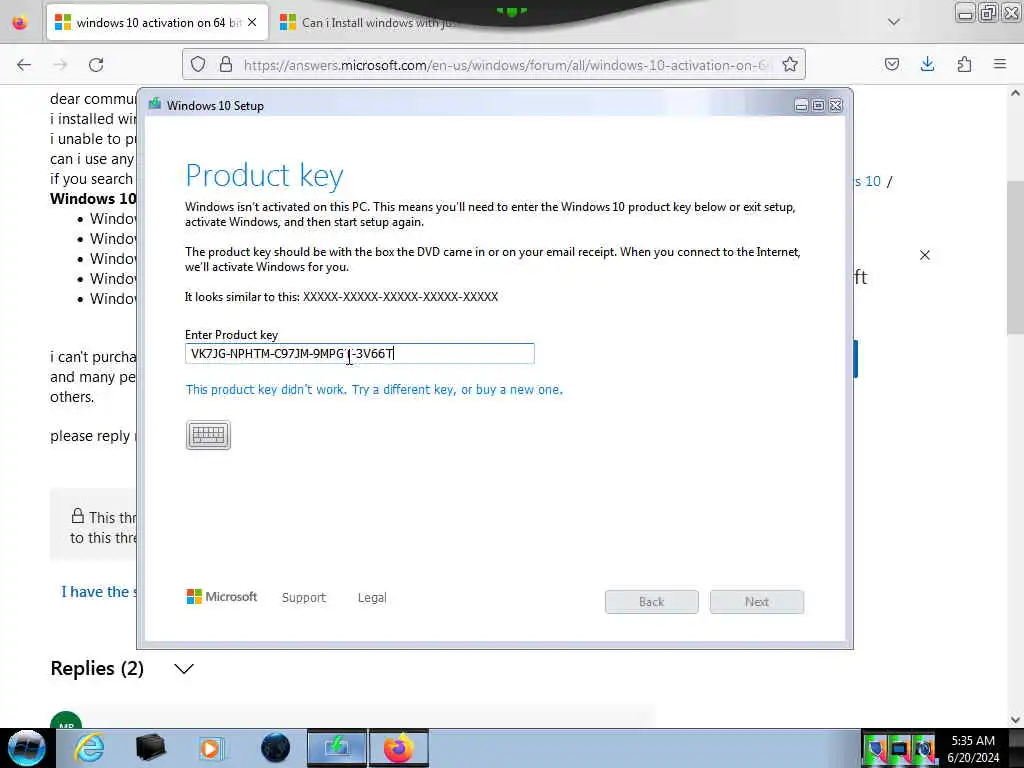The height and width of the screenshot is (768, 1024).
Task: Click 'Replies (2)' heading text
Action: coord(97,669)
